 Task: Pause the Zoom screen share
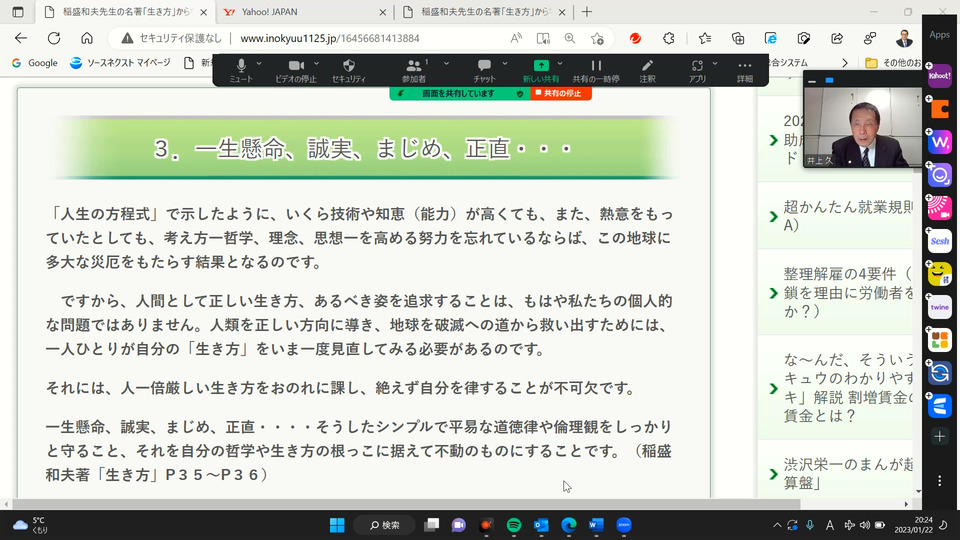pyautogui.click(x=596, y=71)
